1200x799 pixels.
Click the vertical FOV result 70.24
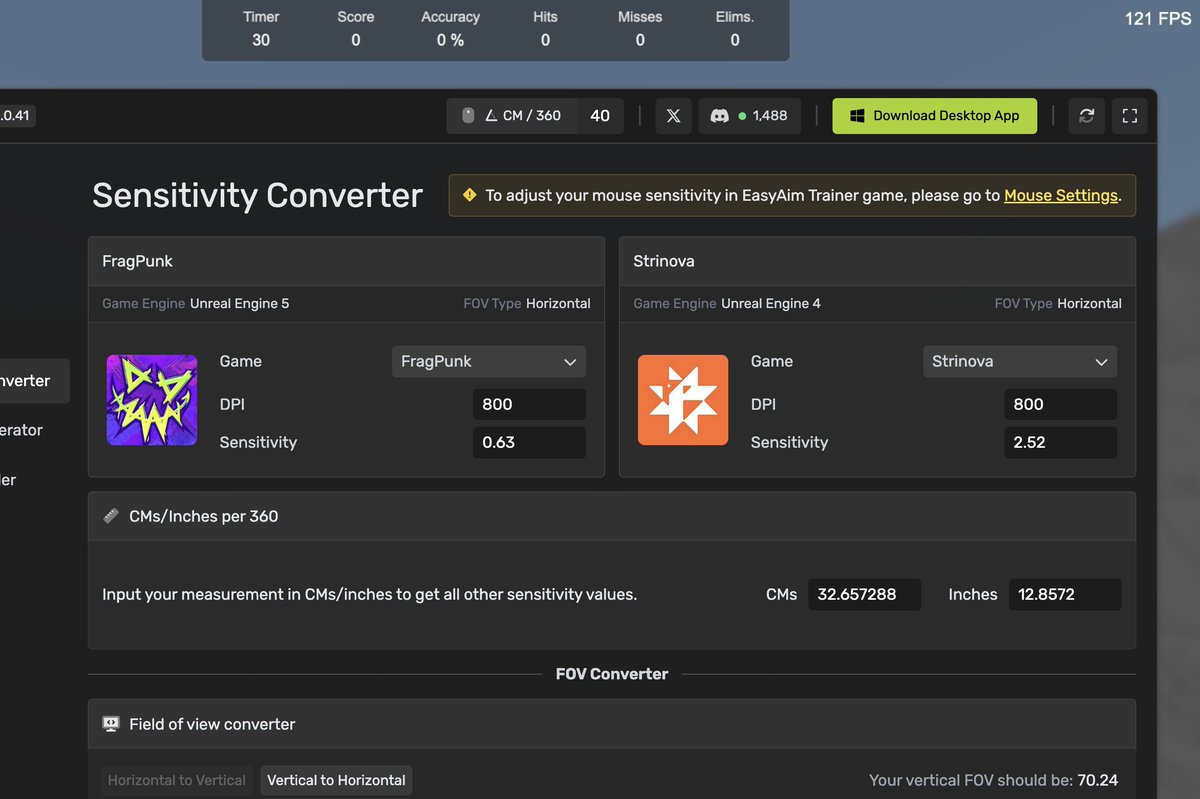(1098, 780)
